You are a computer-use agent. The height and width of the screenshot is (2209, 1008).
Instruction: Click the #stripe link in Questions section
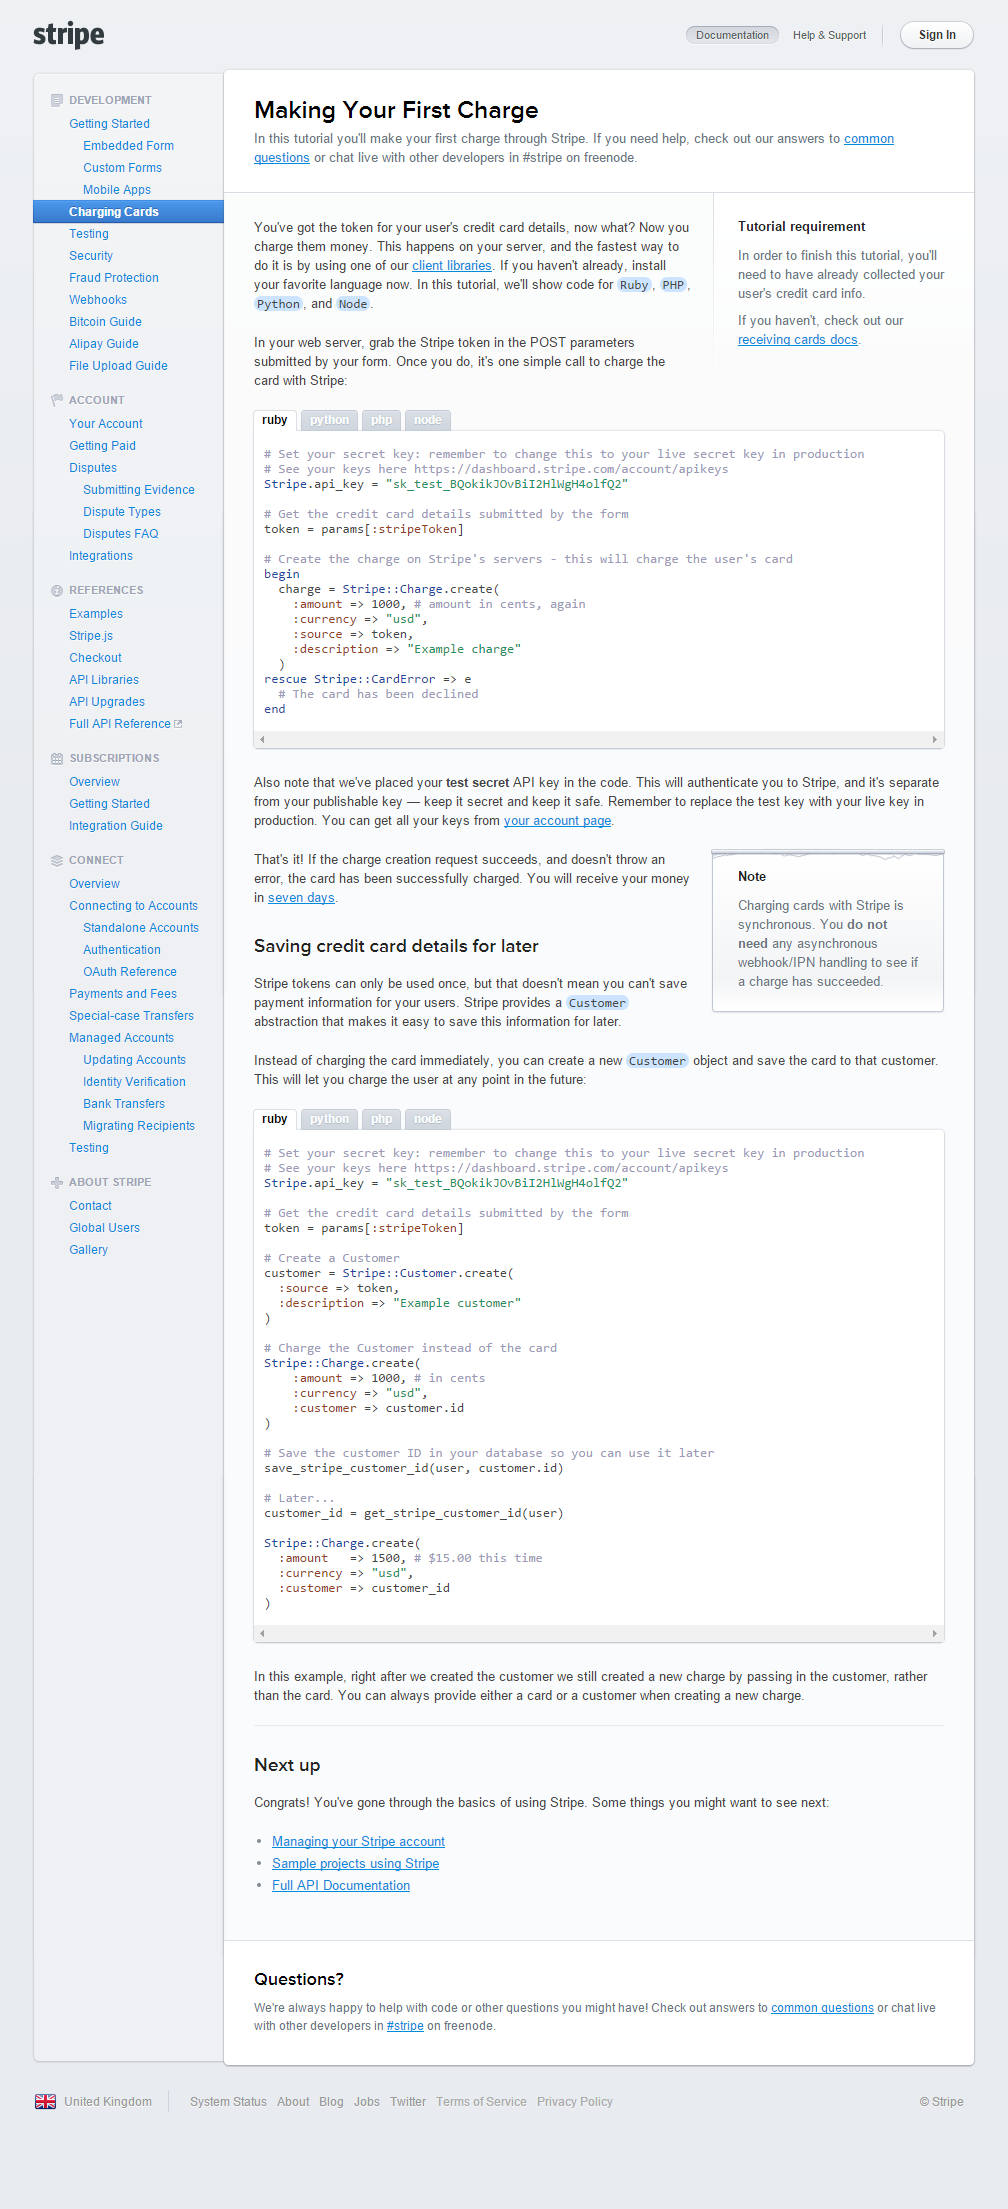[405, 2026]
